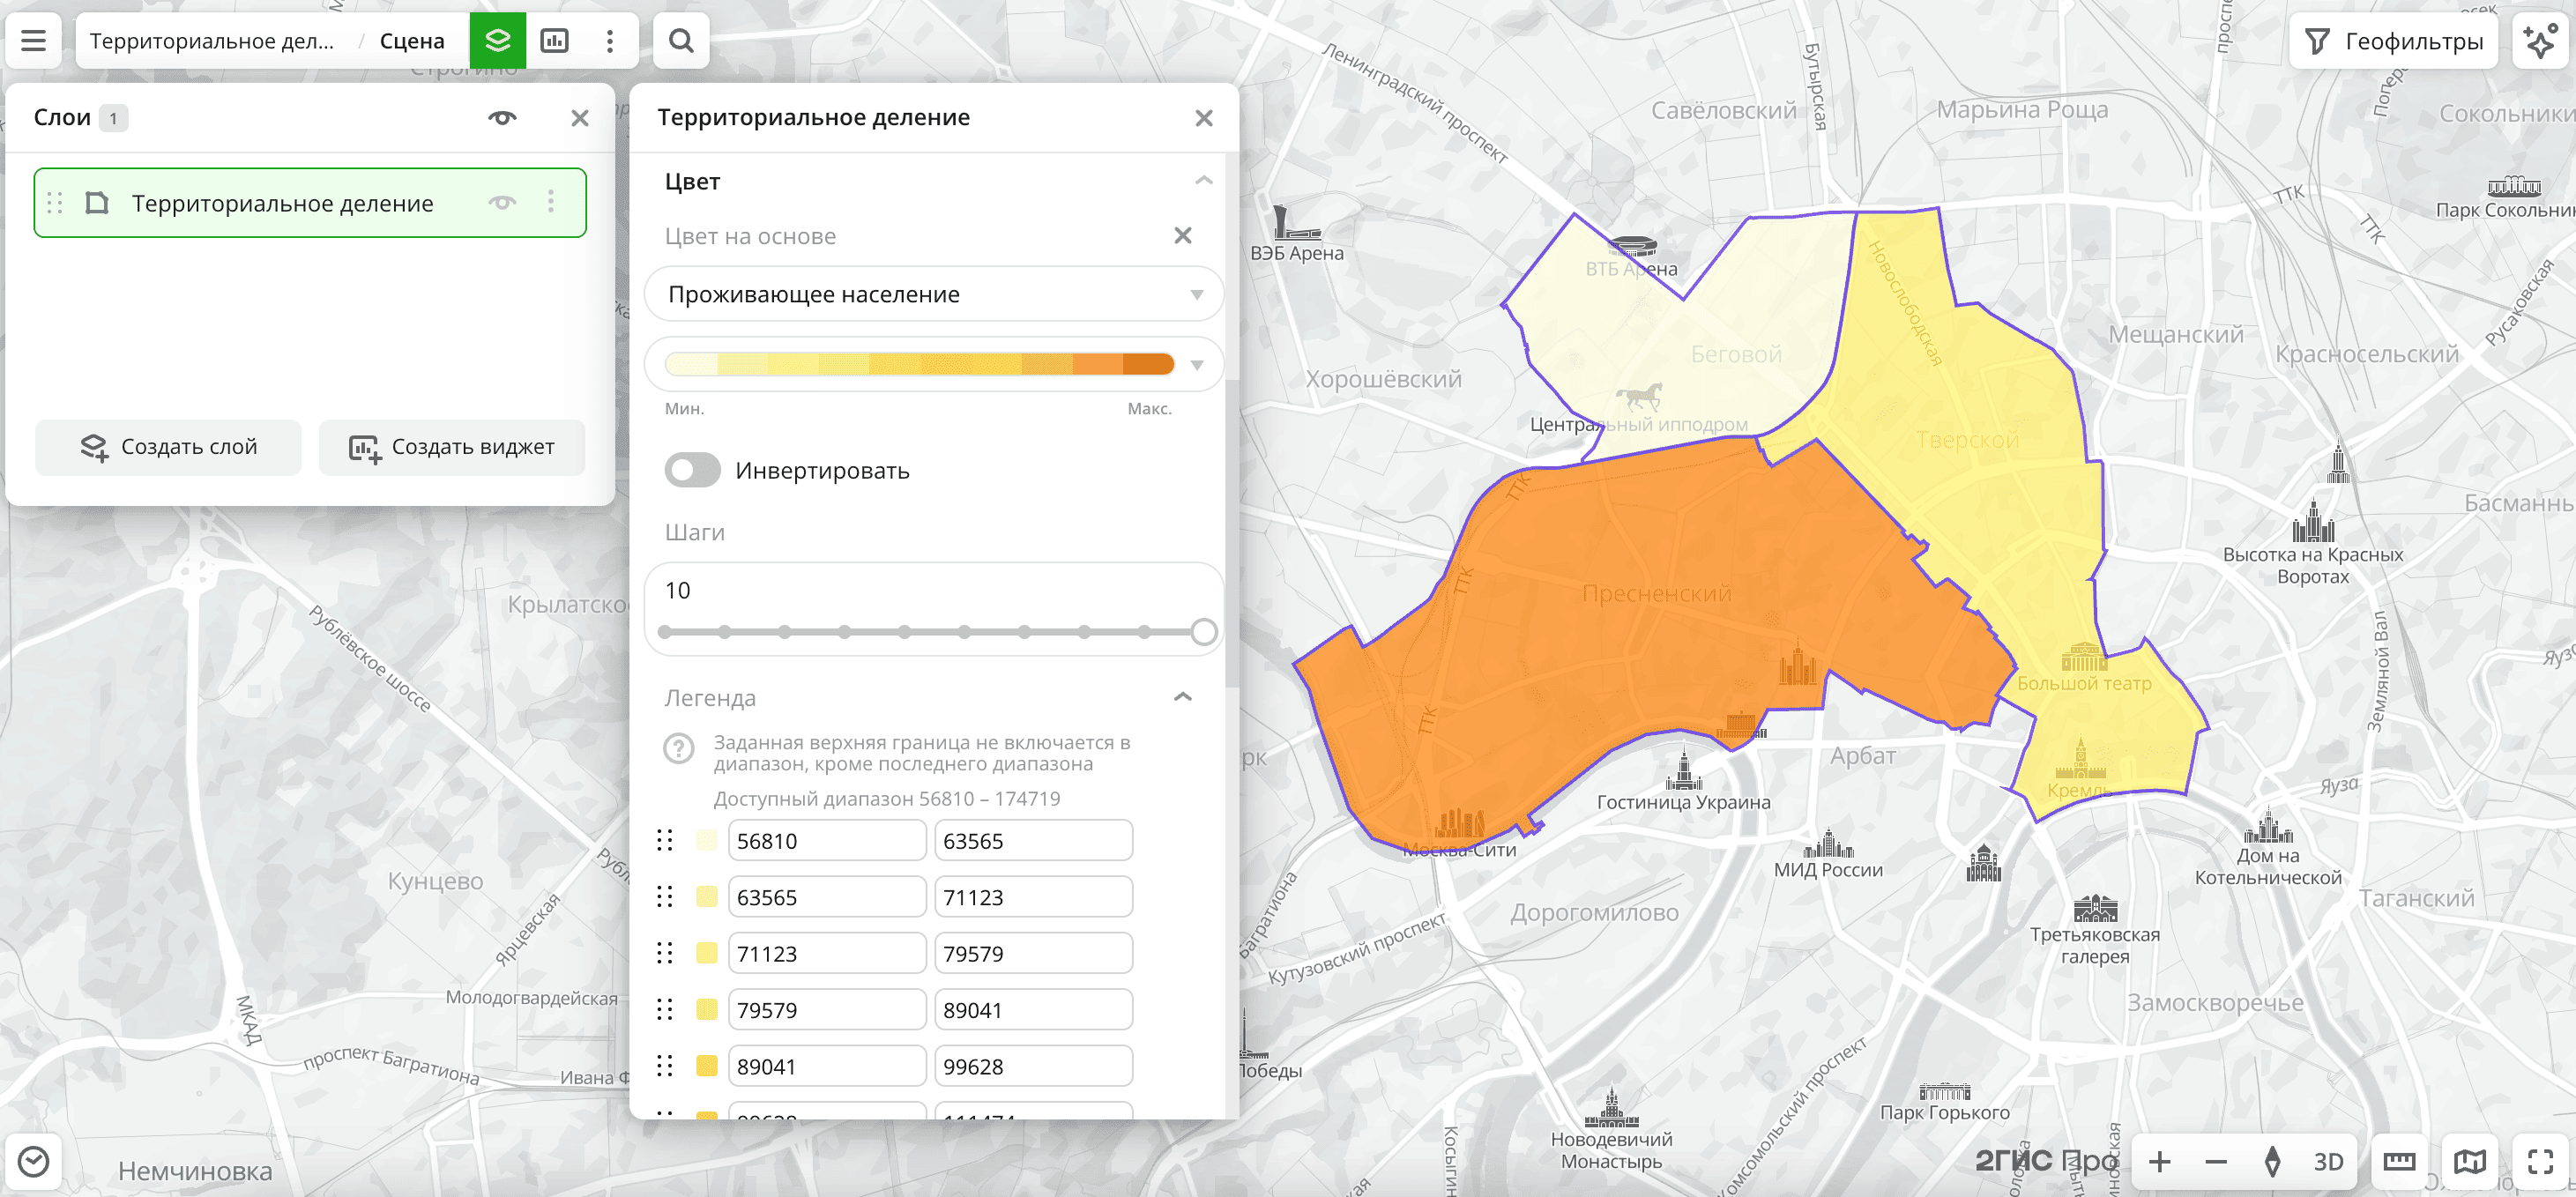The image size is (2576, 1197).
Task: Open the scene three-dot menu in the toolbar
Action: coord(610,41)
